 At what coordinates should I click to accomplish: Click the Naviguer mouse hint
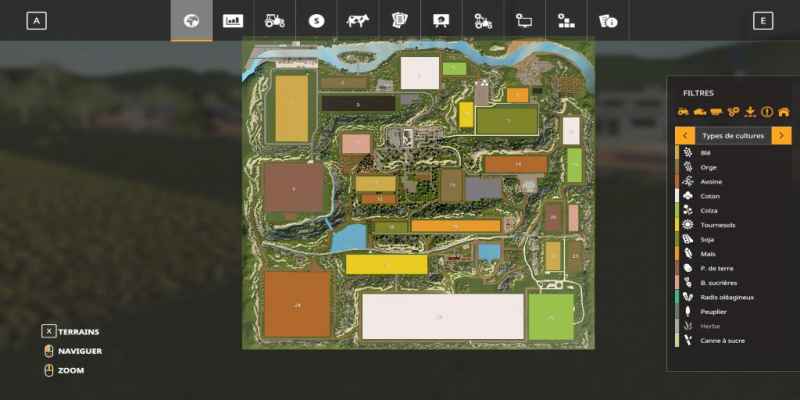(72, 351)
